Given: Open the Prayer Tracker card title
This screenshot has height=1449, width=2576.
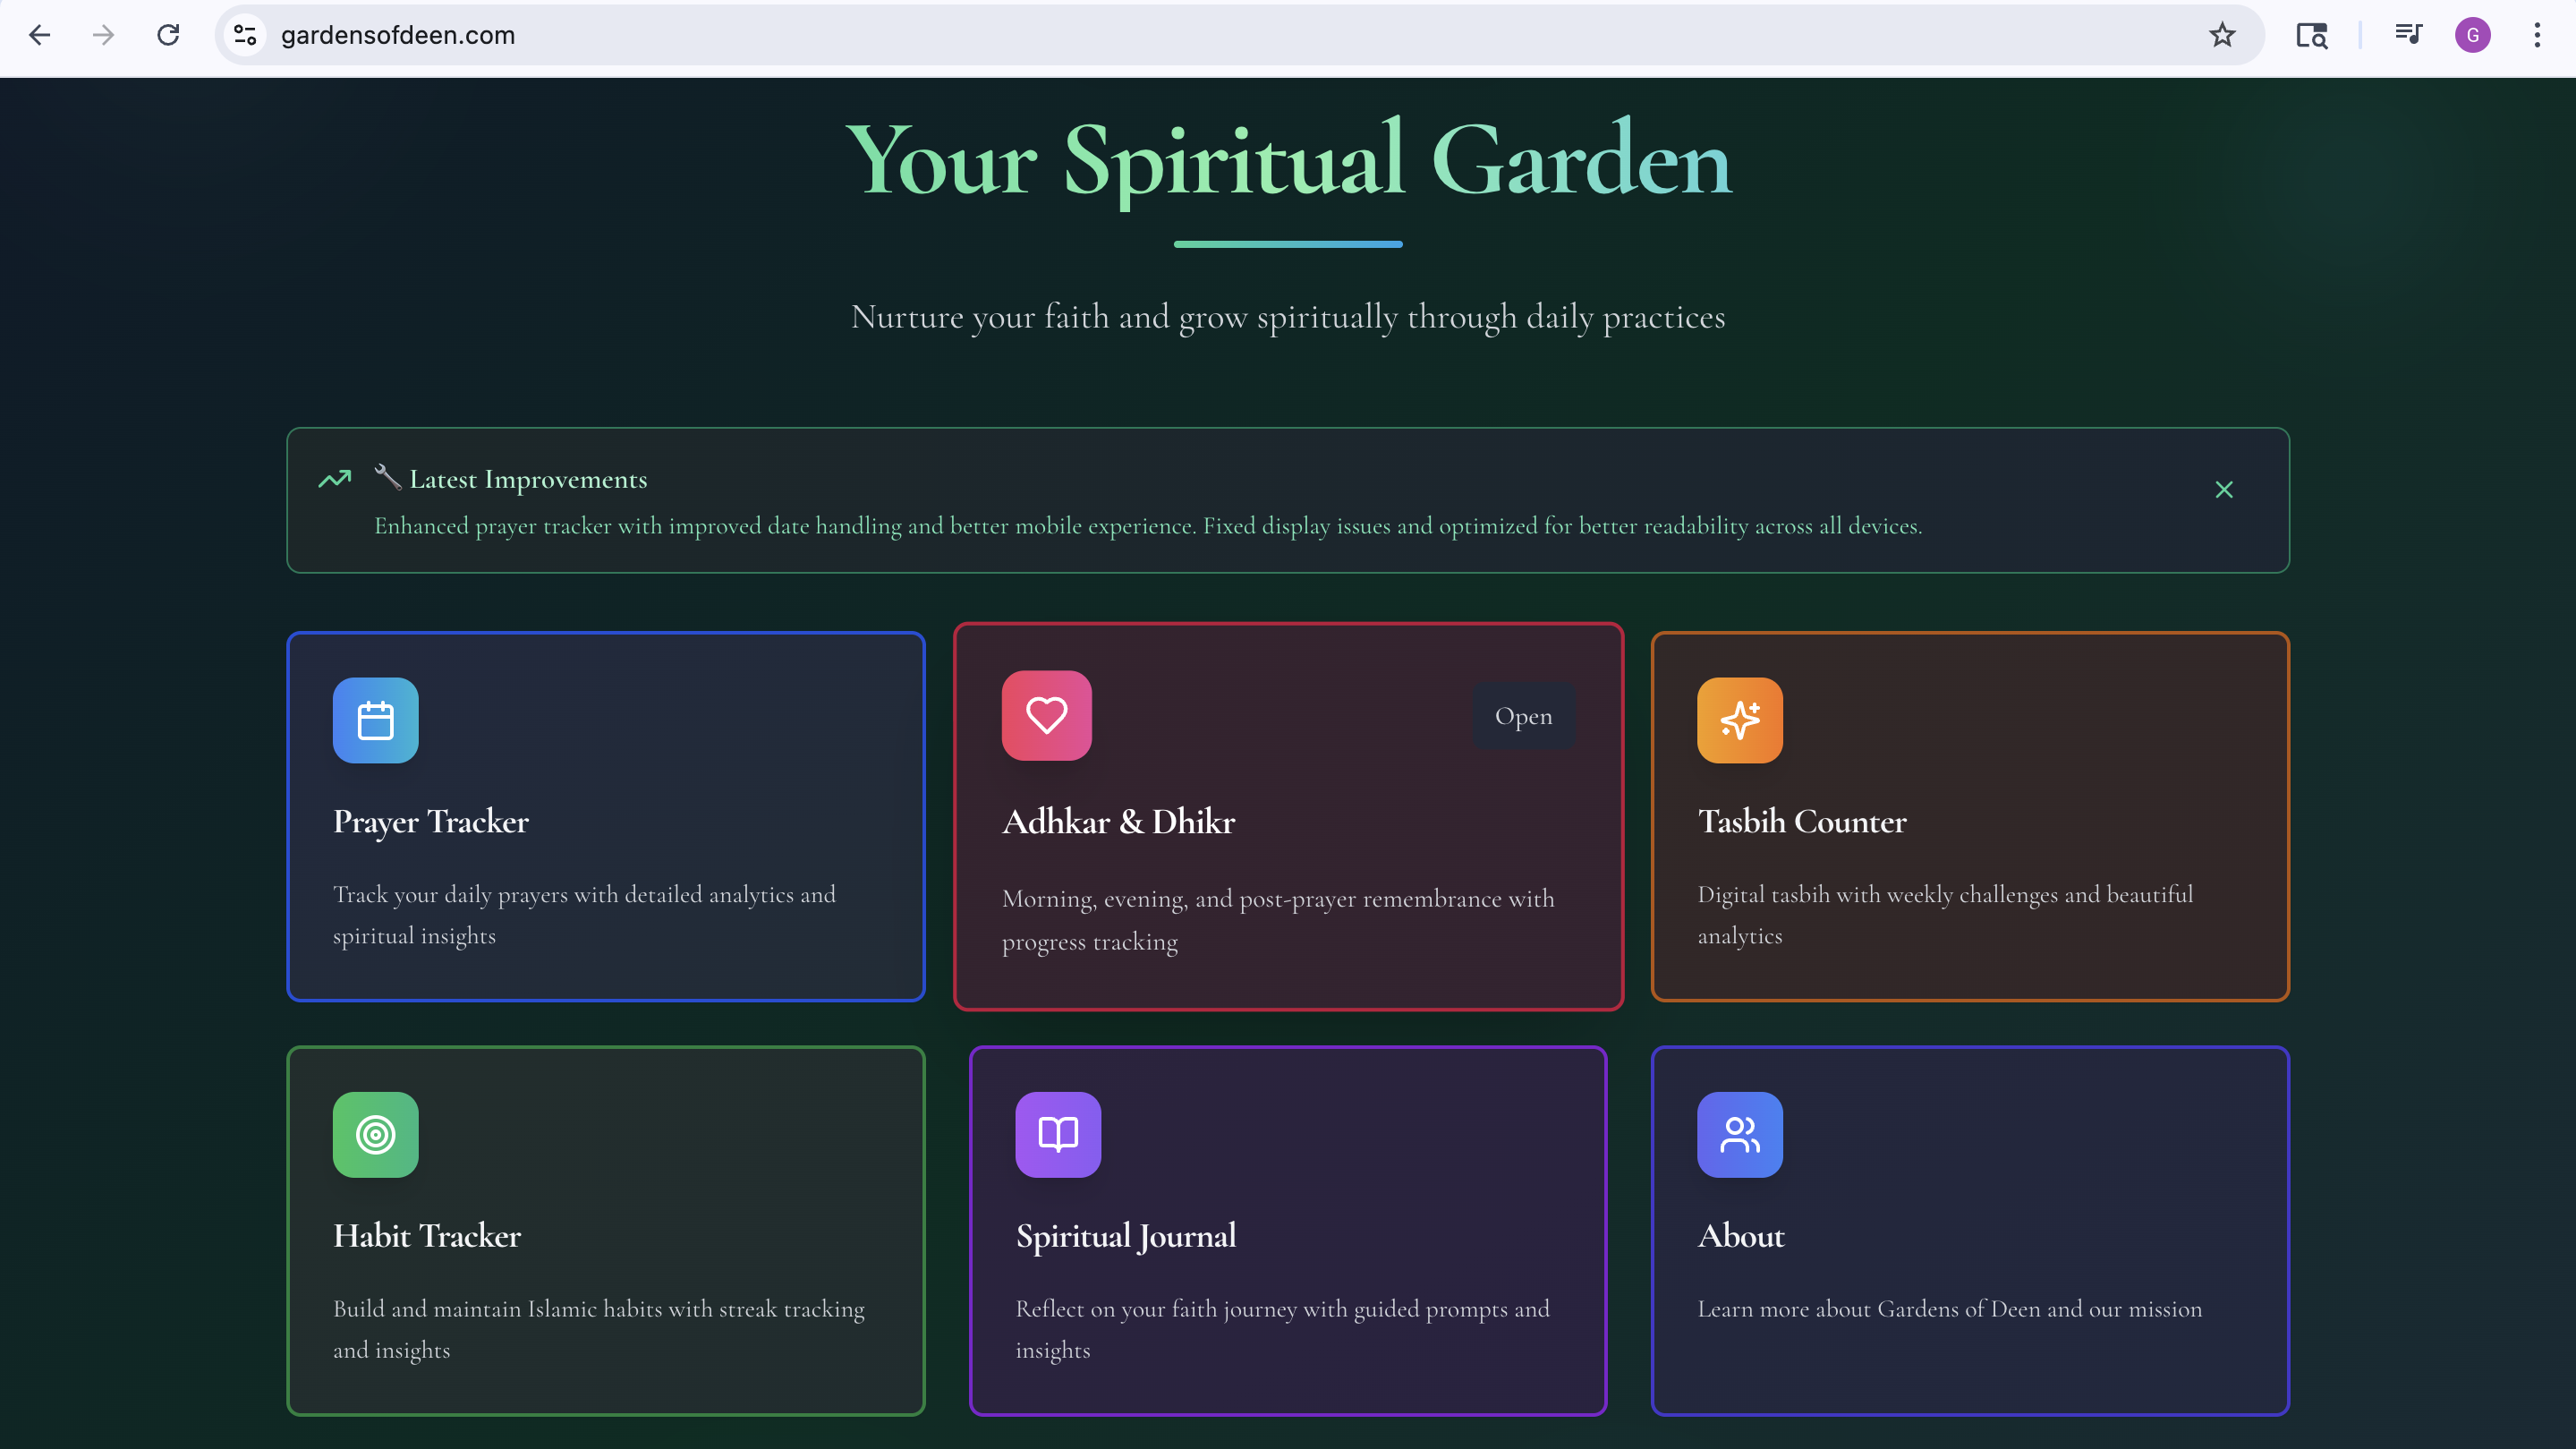Looking at the screenshot, I should coord(431,822).
